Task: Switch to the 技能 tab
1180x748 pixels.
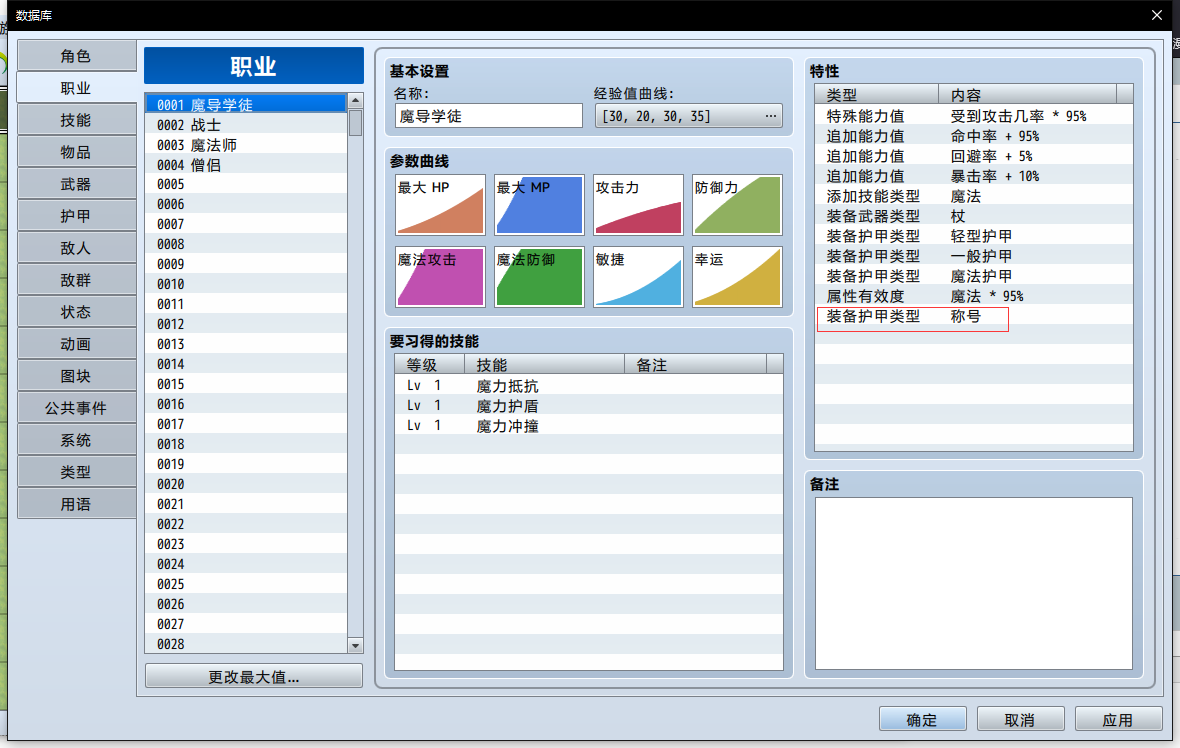Action: [76, 120]
